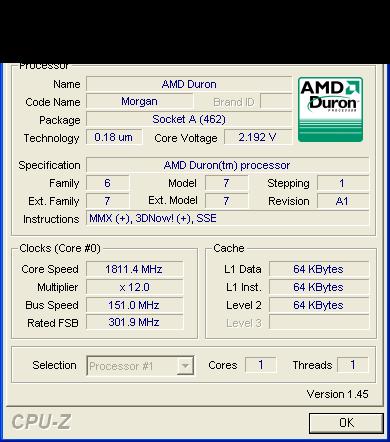390x442 pixels.
Task: Click the CPU-Z logo text
Action: tap(41, 422)
